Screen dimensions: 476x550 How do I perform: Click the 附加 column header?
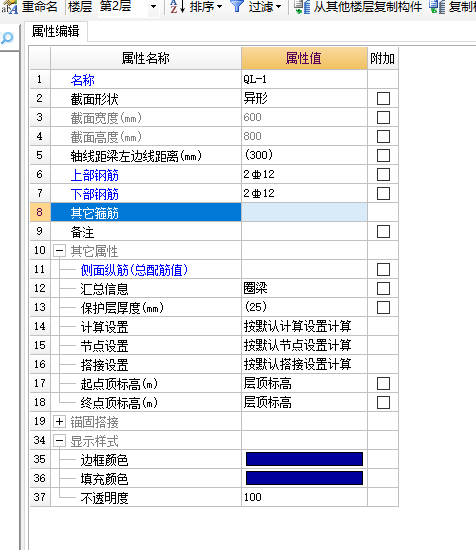(x=383, y=58)
